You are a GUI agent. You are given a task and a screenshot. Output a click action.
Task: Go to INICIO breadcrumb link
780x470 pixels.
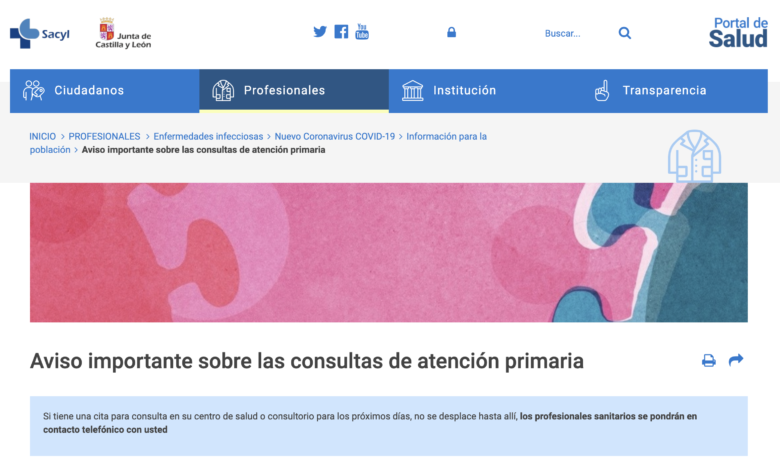pyautogui.click(x=42, y=136)
